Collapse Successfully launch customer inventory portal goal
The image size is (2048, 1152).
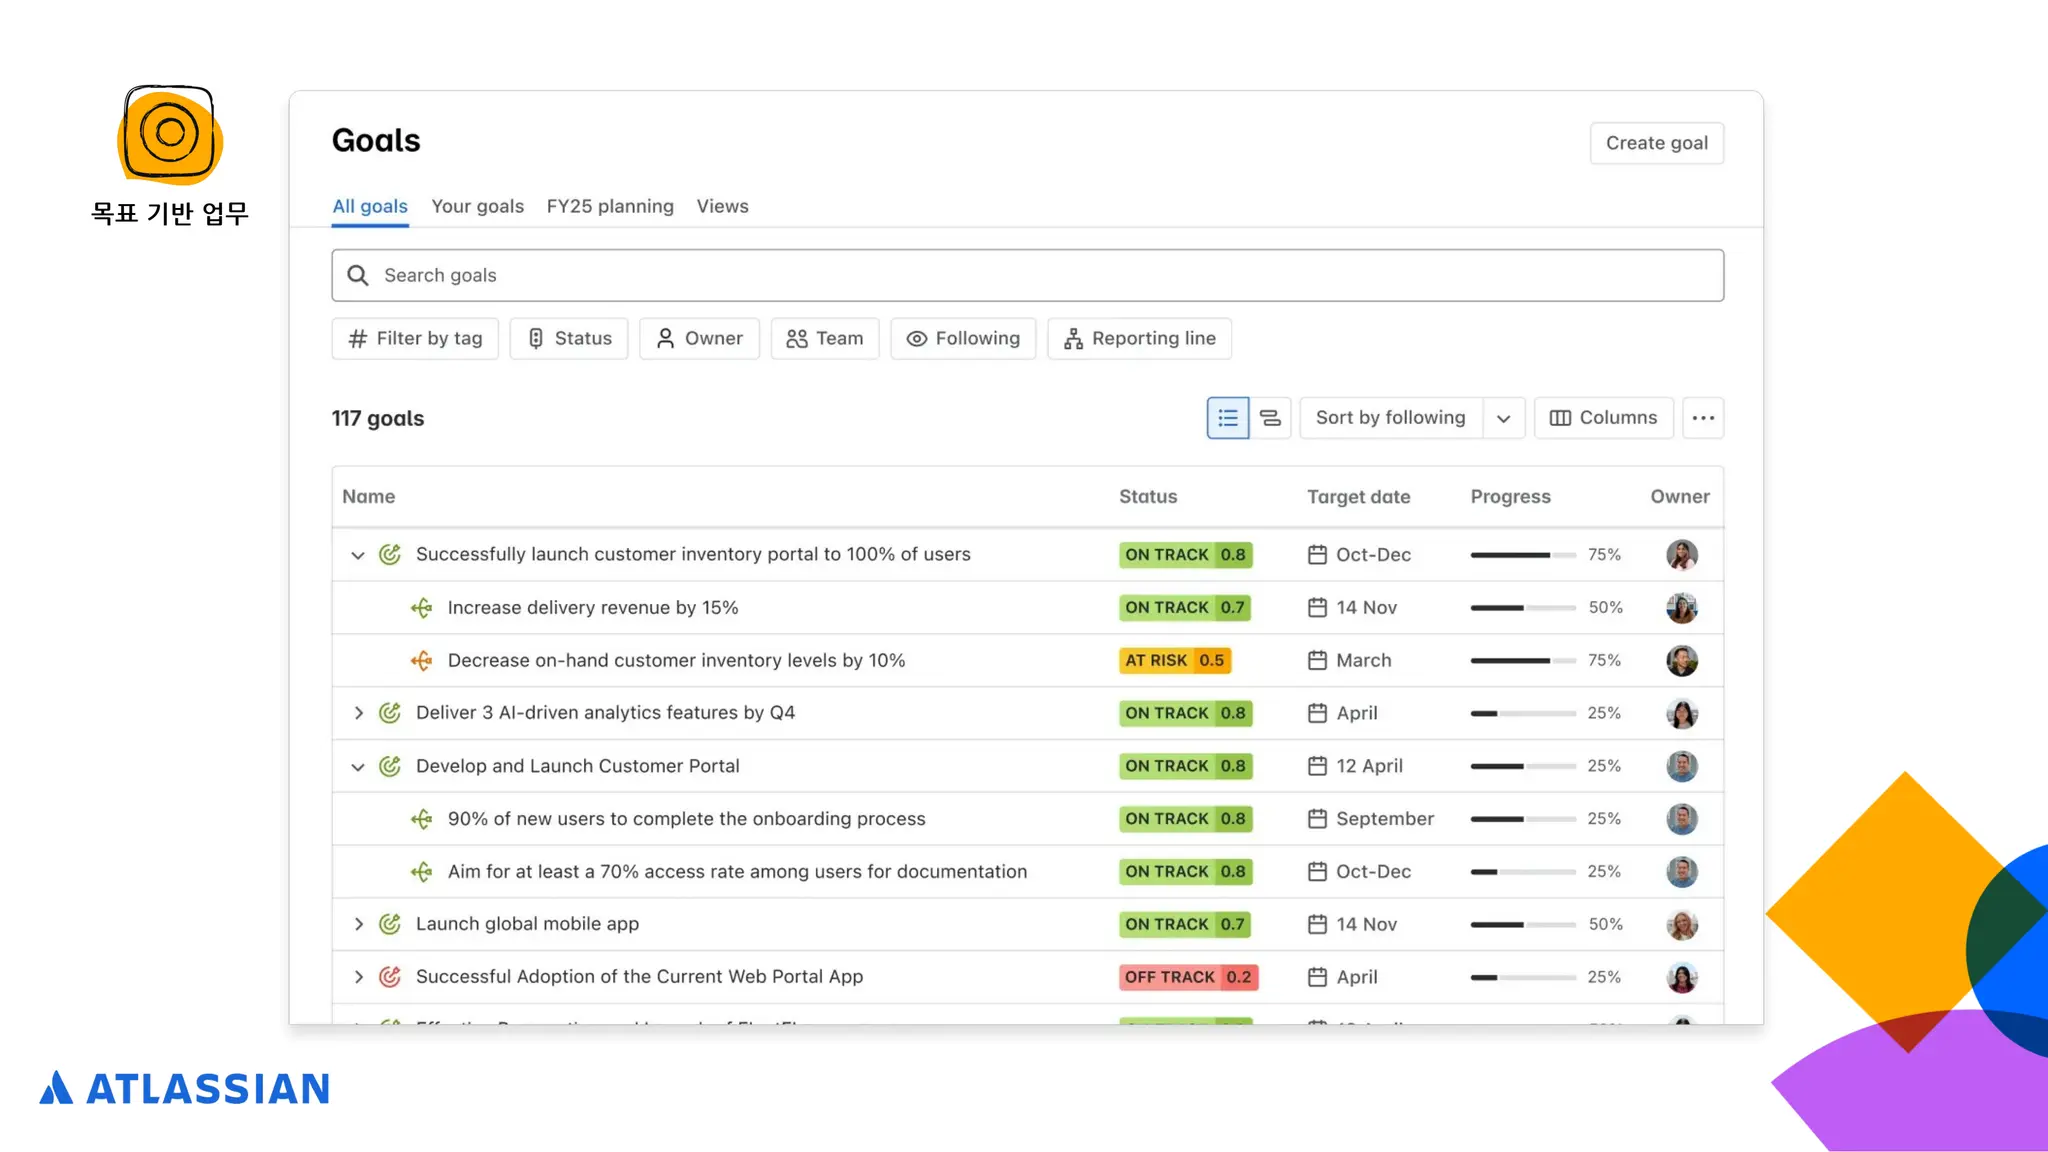tap(357, 555)
